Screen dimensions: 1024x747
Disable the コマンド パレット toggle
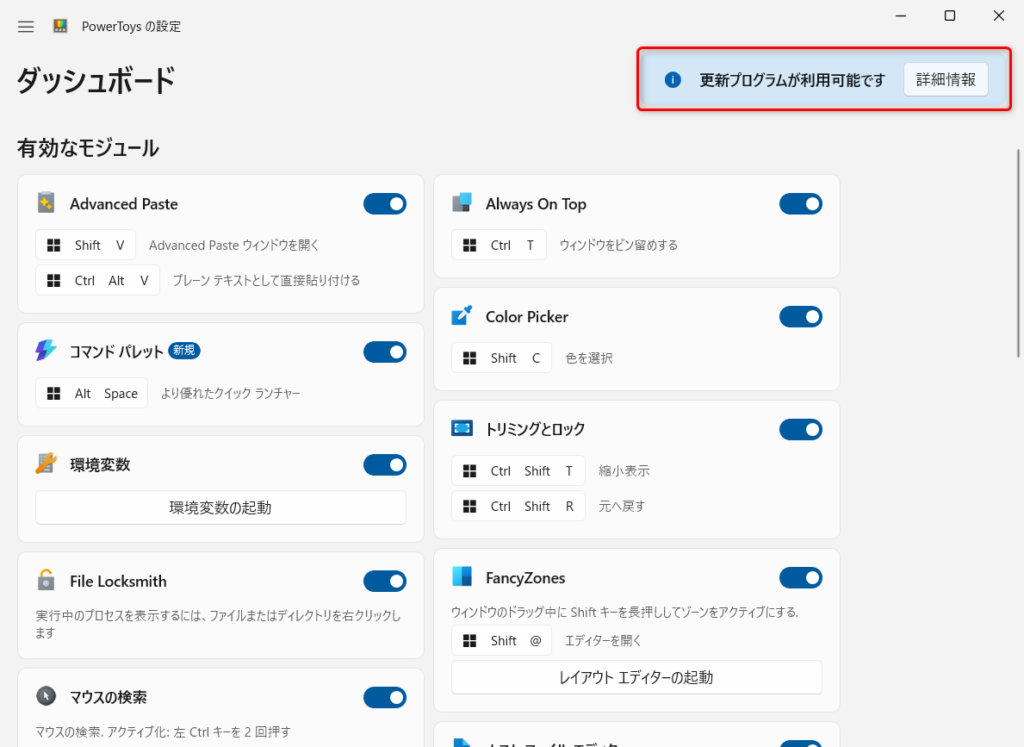tap(385, 352)
